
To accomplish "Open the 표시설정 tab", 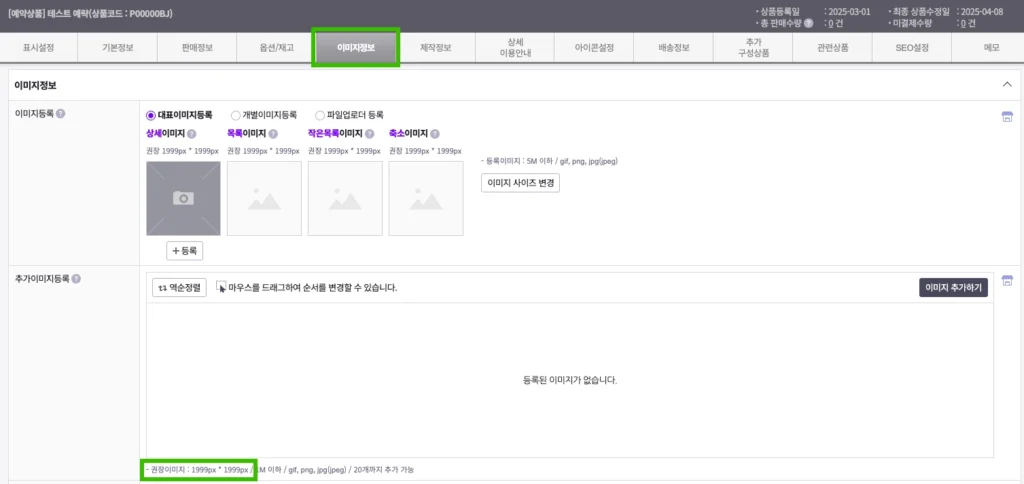I will [x=39, y=48].
